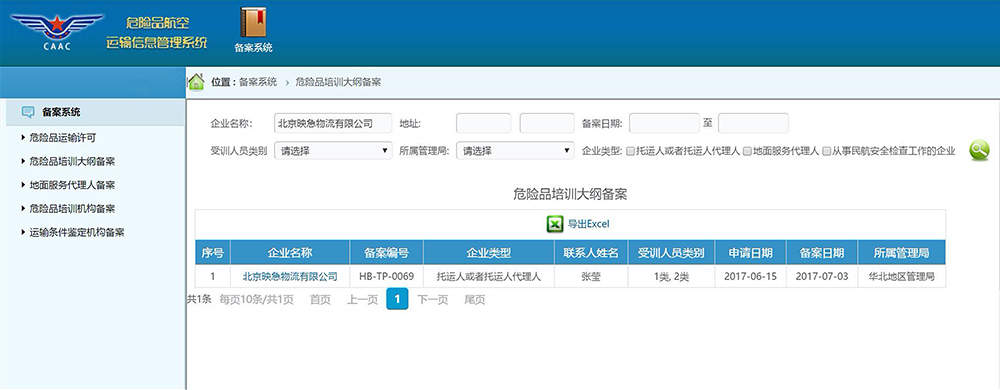The image size is (1000, 390).
Task: Select 危险品培训机构备案 in the sidebar
Action: pyautogui.click(x=72, y=208)
